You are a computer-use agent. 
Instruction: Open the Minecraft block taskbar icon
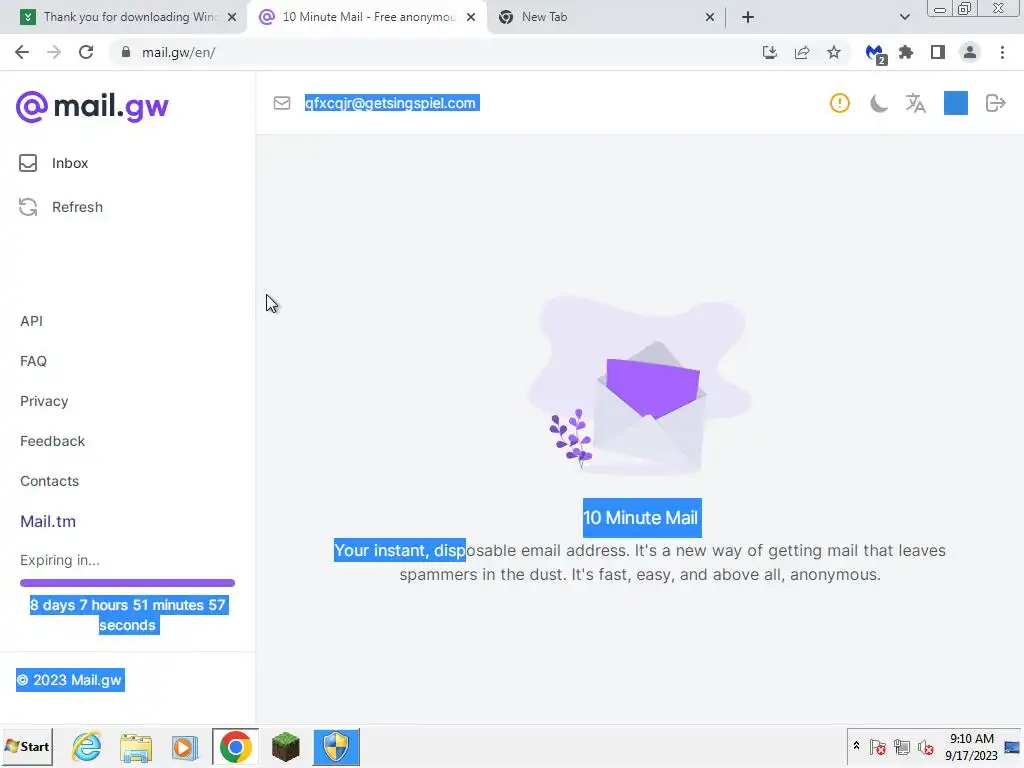coord(285,747)
